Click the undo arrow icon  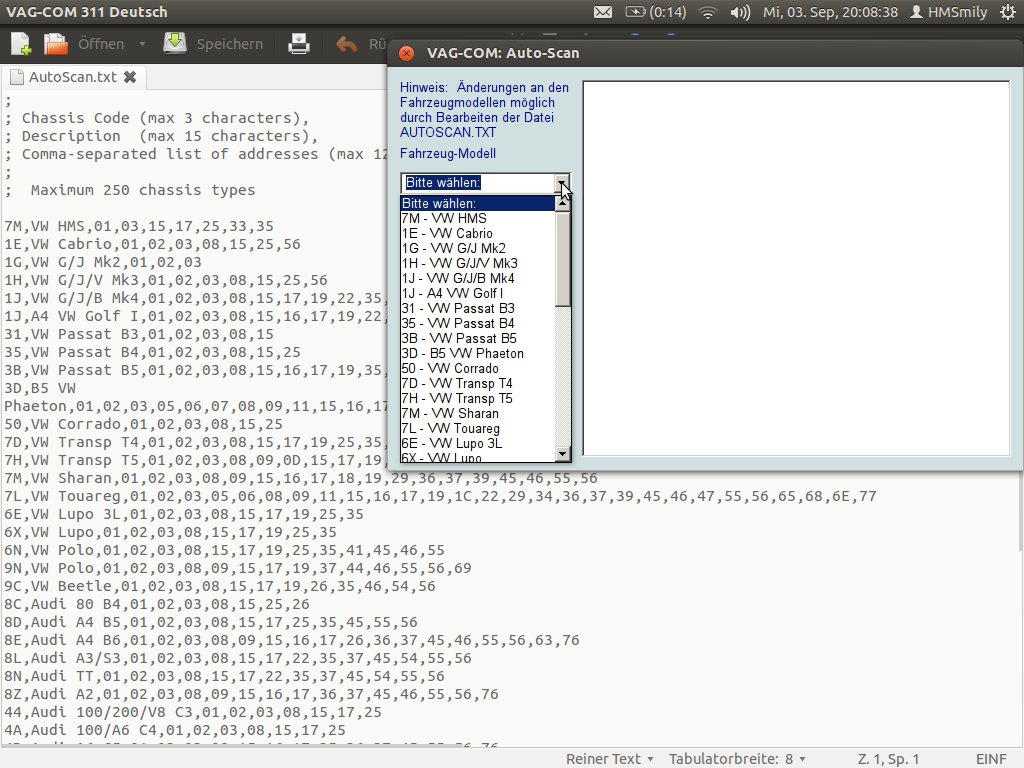[346, 44]
